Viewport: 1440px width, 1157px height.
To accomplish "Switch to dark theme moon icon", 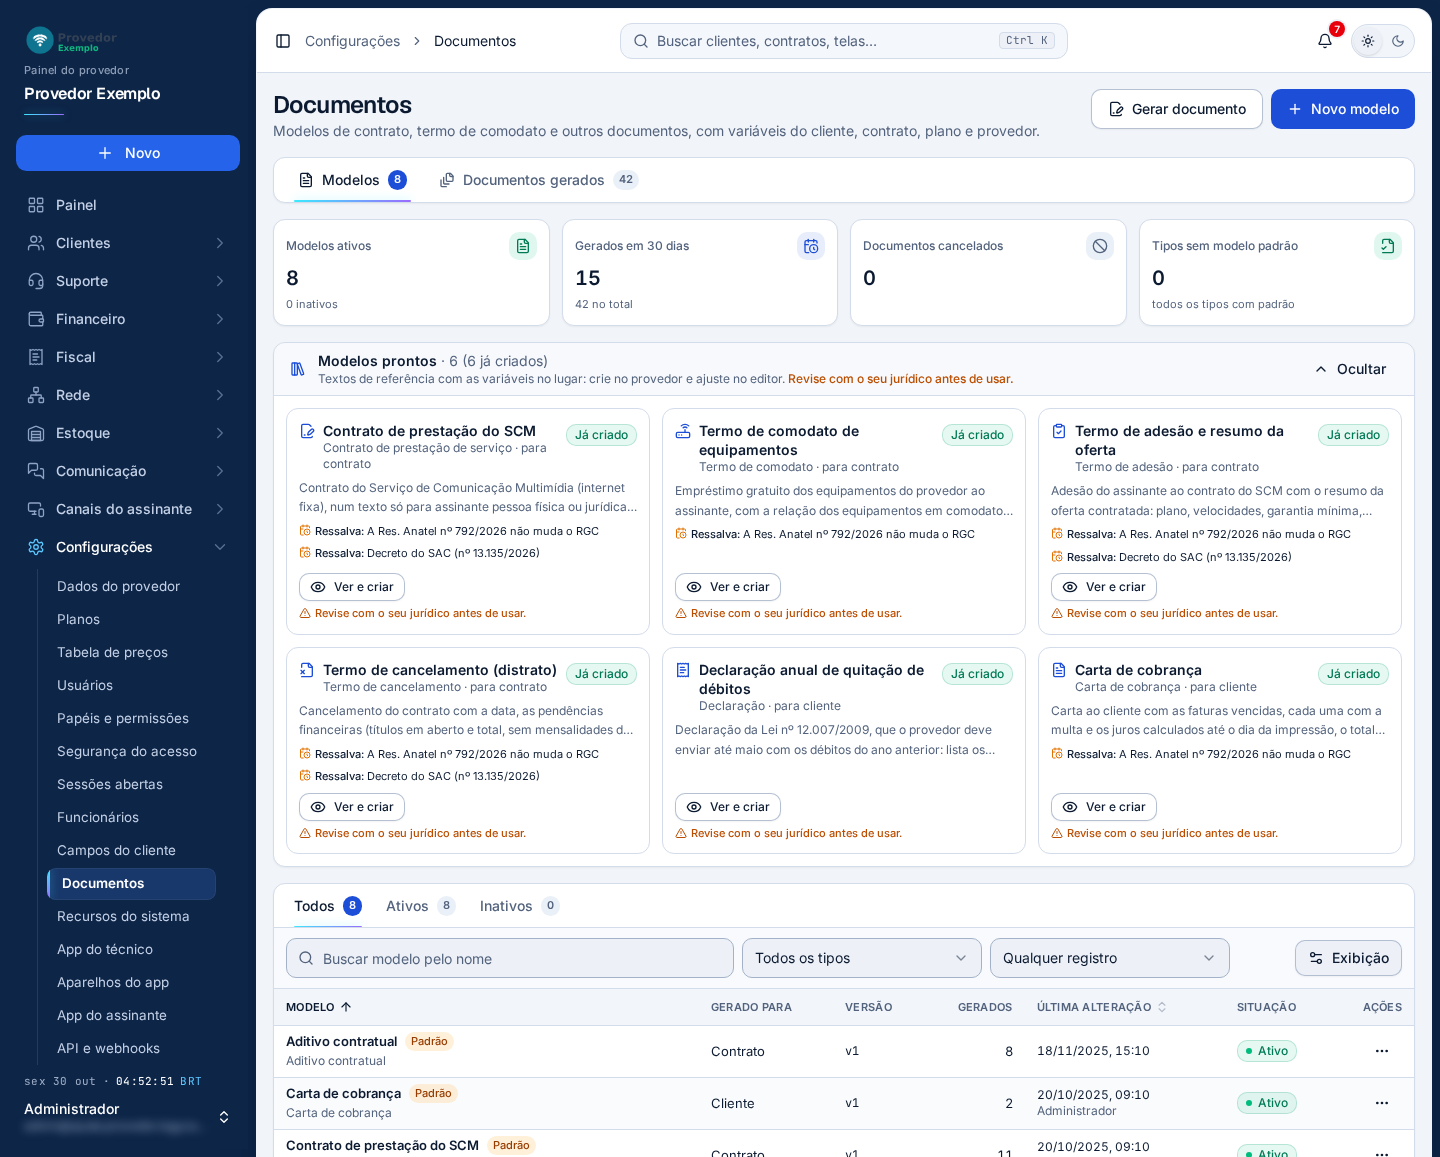I will tap(1398, 41).
